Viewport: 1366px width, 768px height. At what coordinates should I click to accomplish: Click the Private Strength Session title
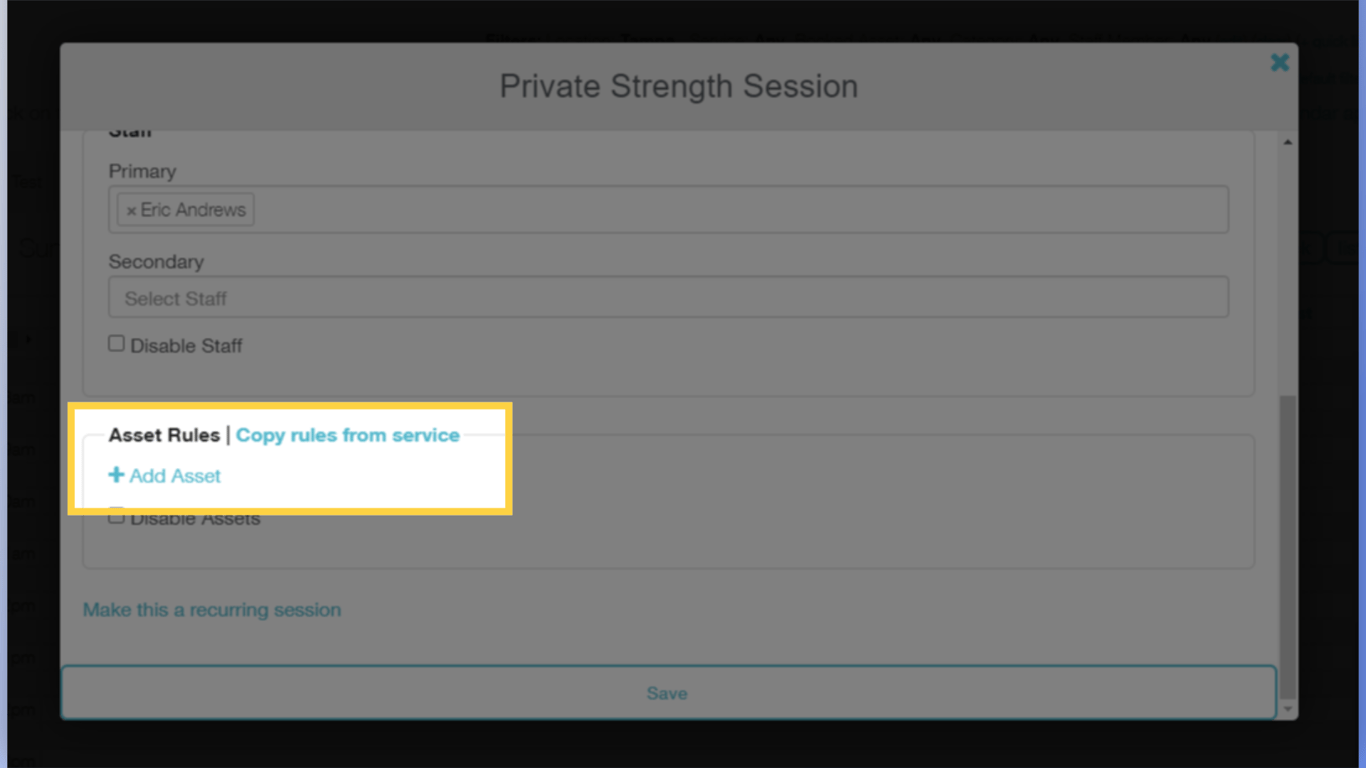tap(678, 86)
